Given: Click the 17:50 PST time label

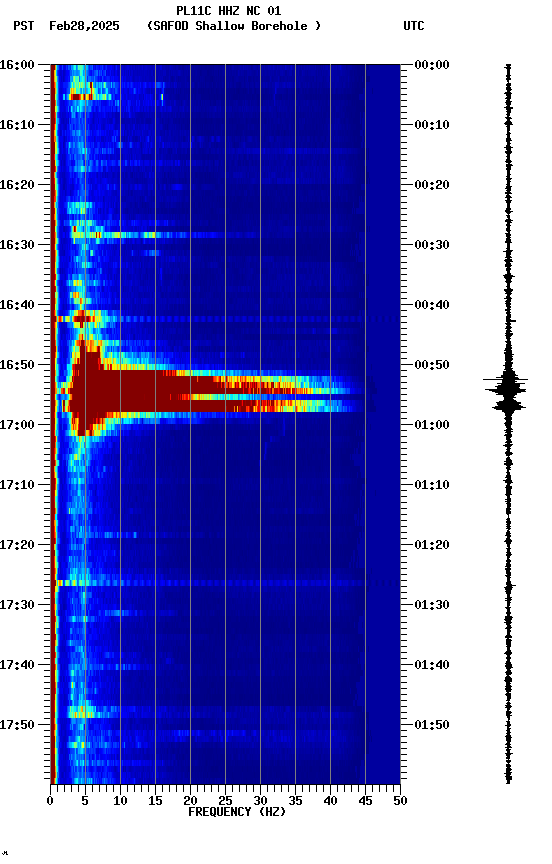Looking at the screenshot, I should (17, 725).
